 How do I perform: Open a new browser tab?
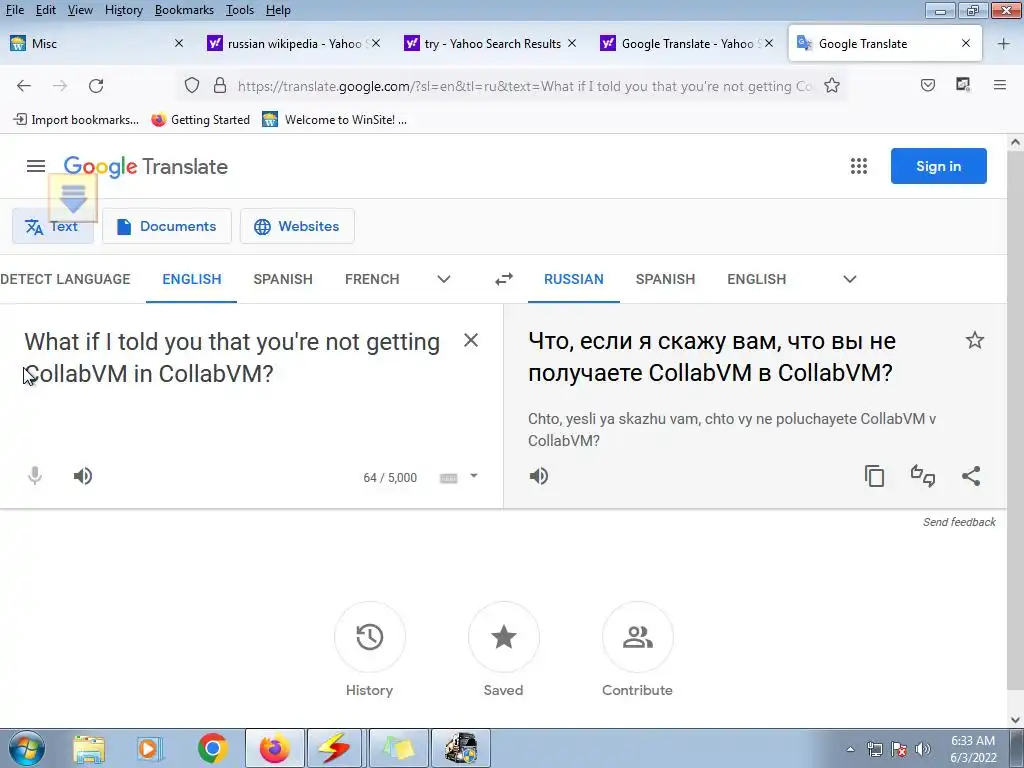1003,44
